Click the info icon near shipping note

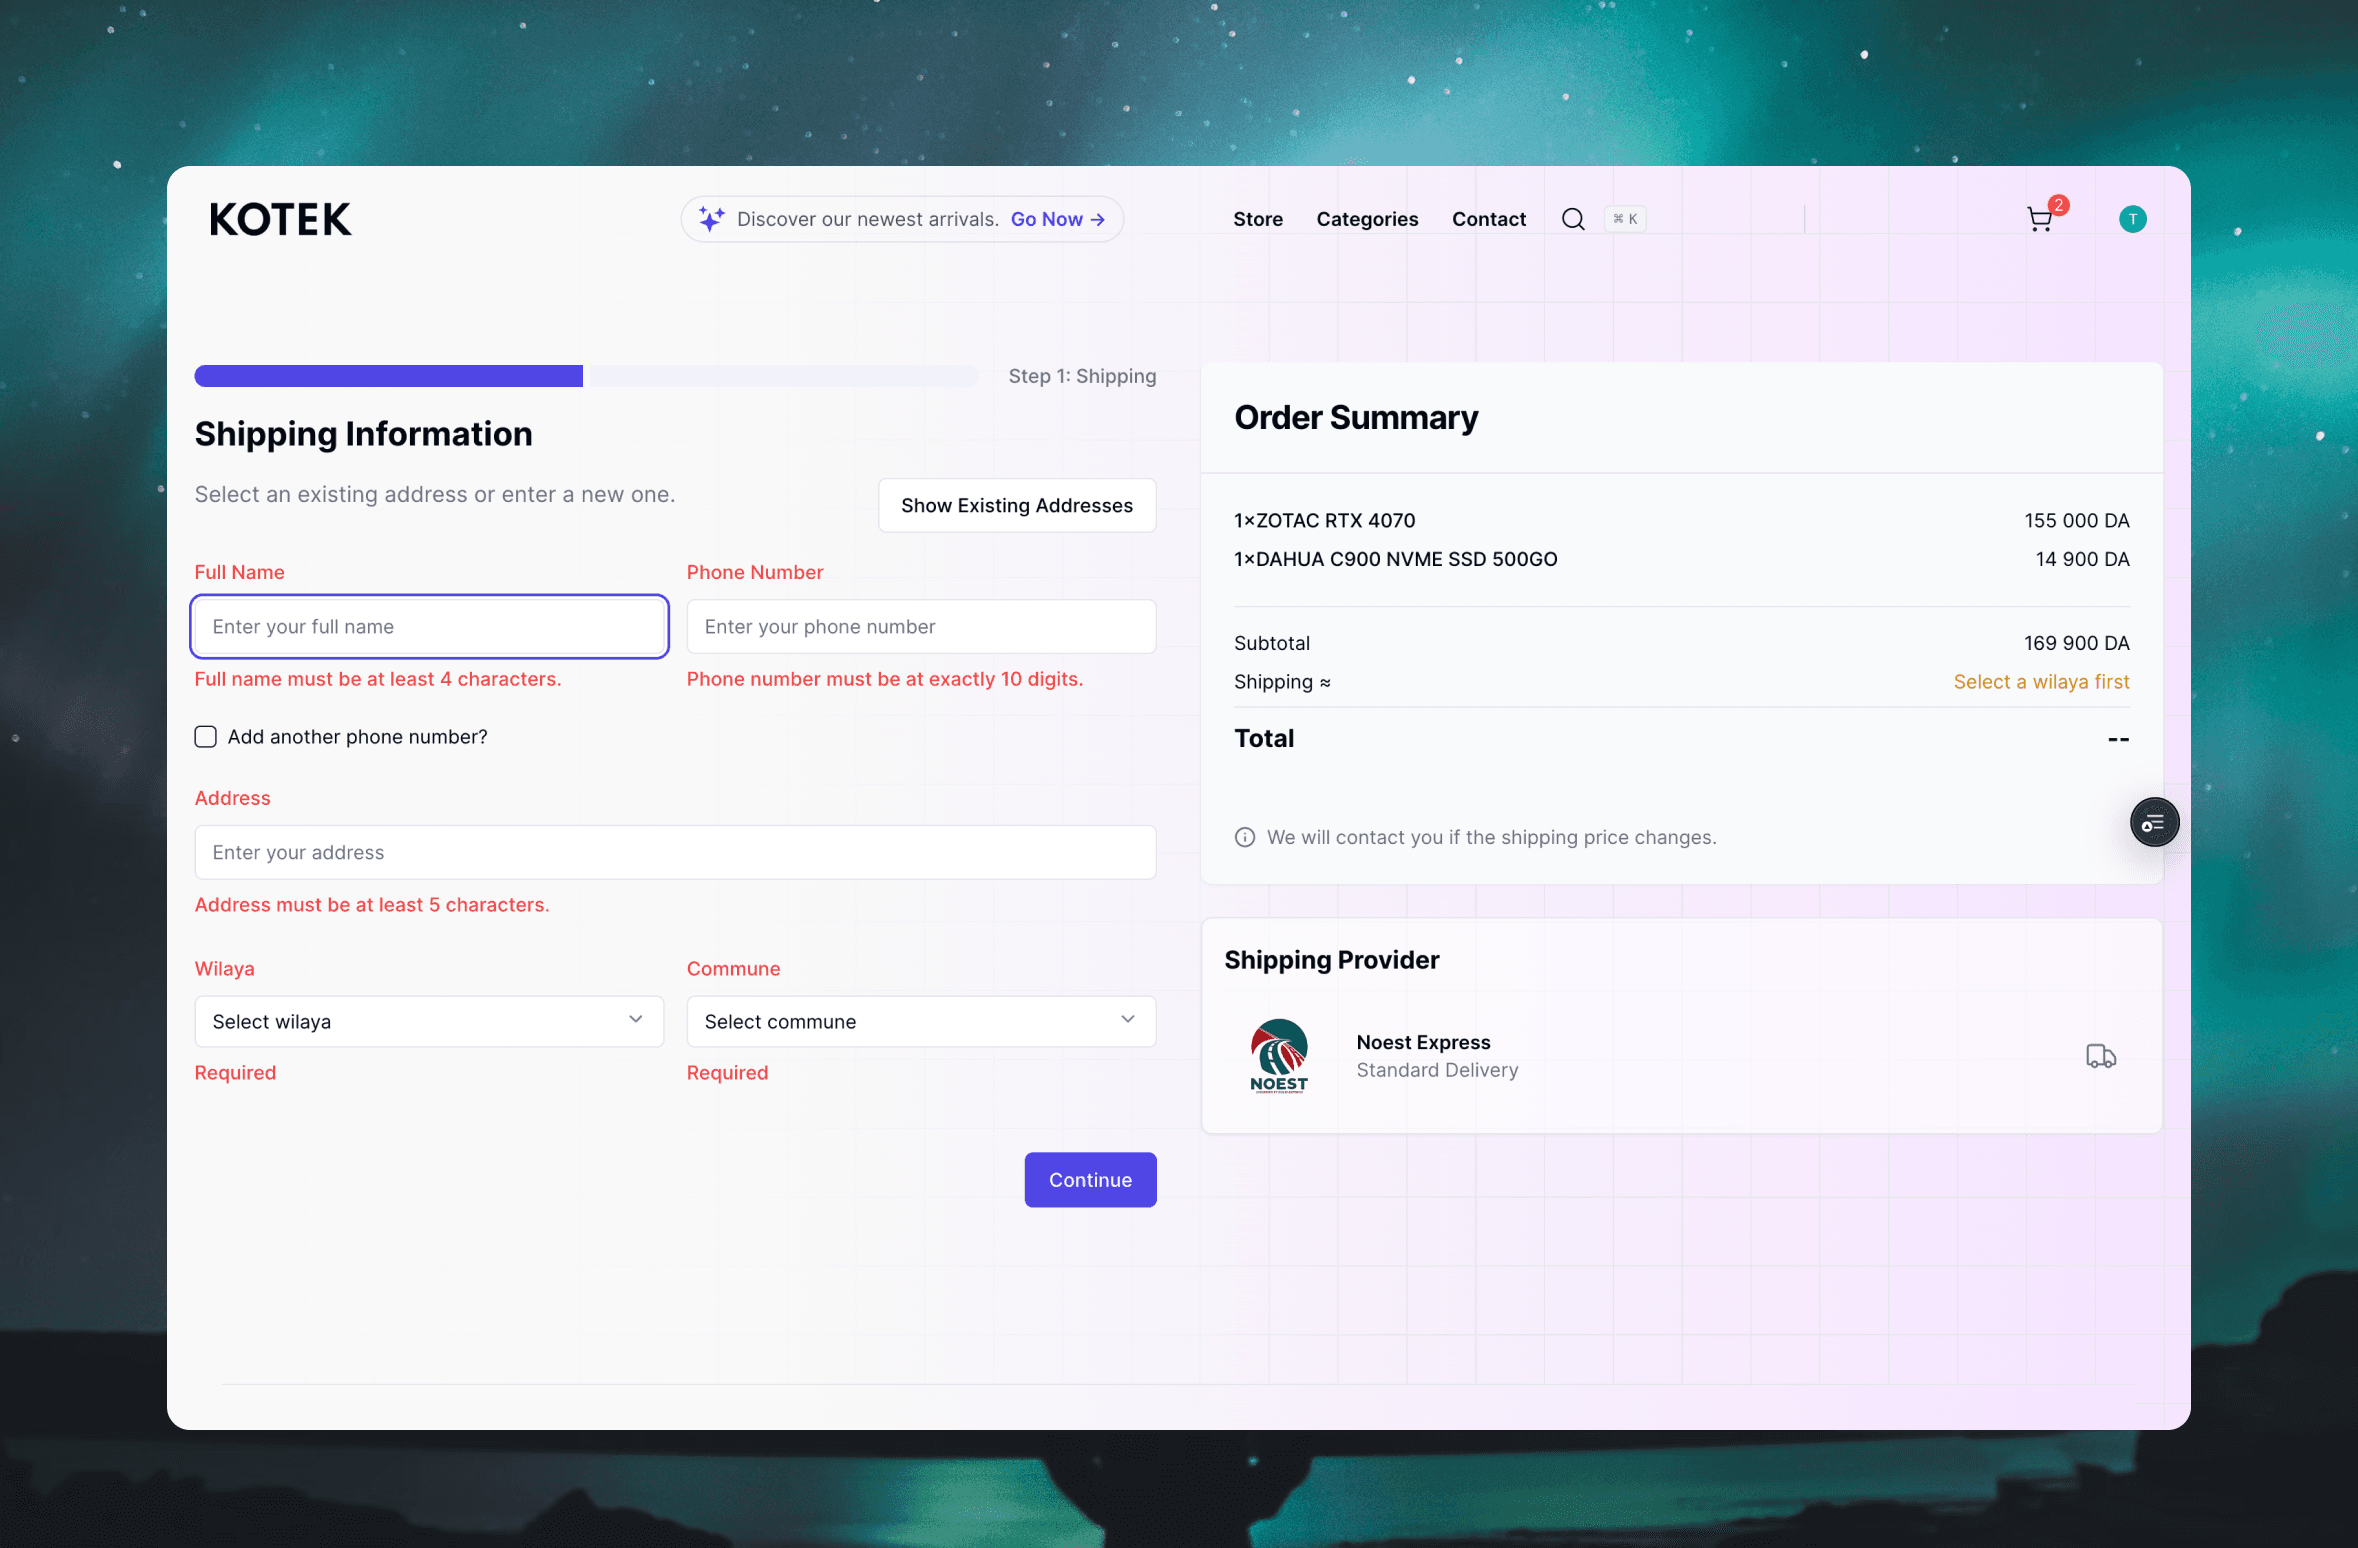pyautogui.click(x=1244, y=837)
